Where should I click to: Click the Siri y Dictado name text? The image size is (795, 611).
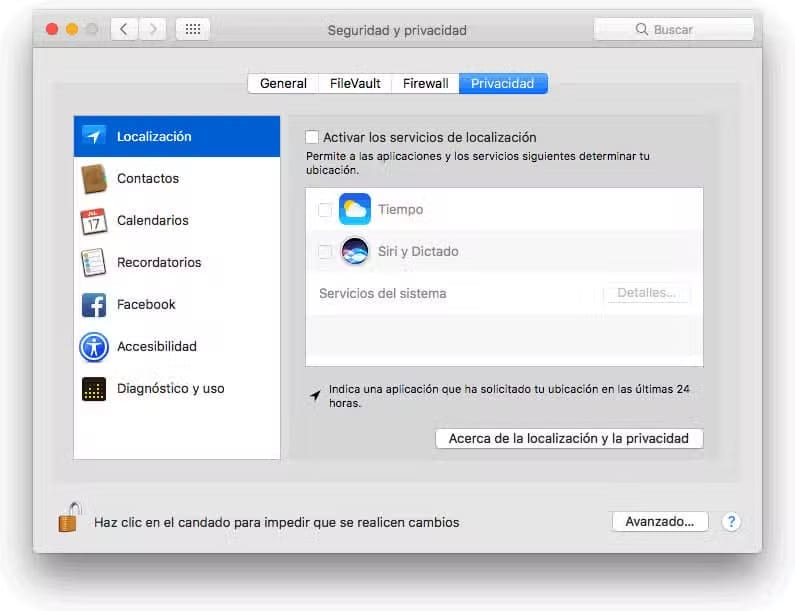[x=418, y=251]
